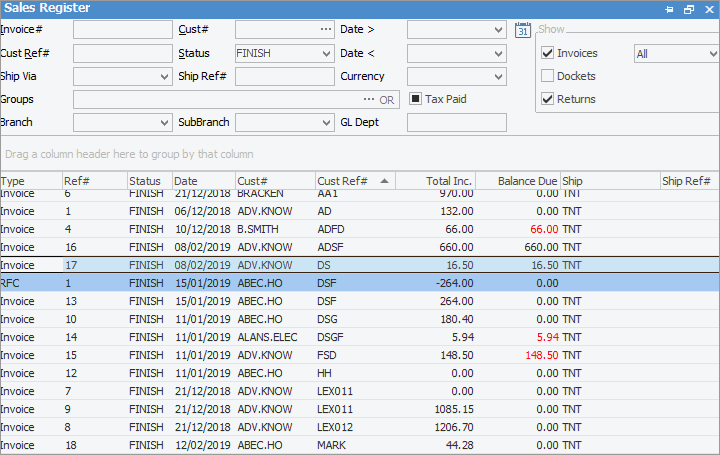Click the Groups ellipsis lookup button
This screenshot has height=455, width=720.
coord(368,100)
